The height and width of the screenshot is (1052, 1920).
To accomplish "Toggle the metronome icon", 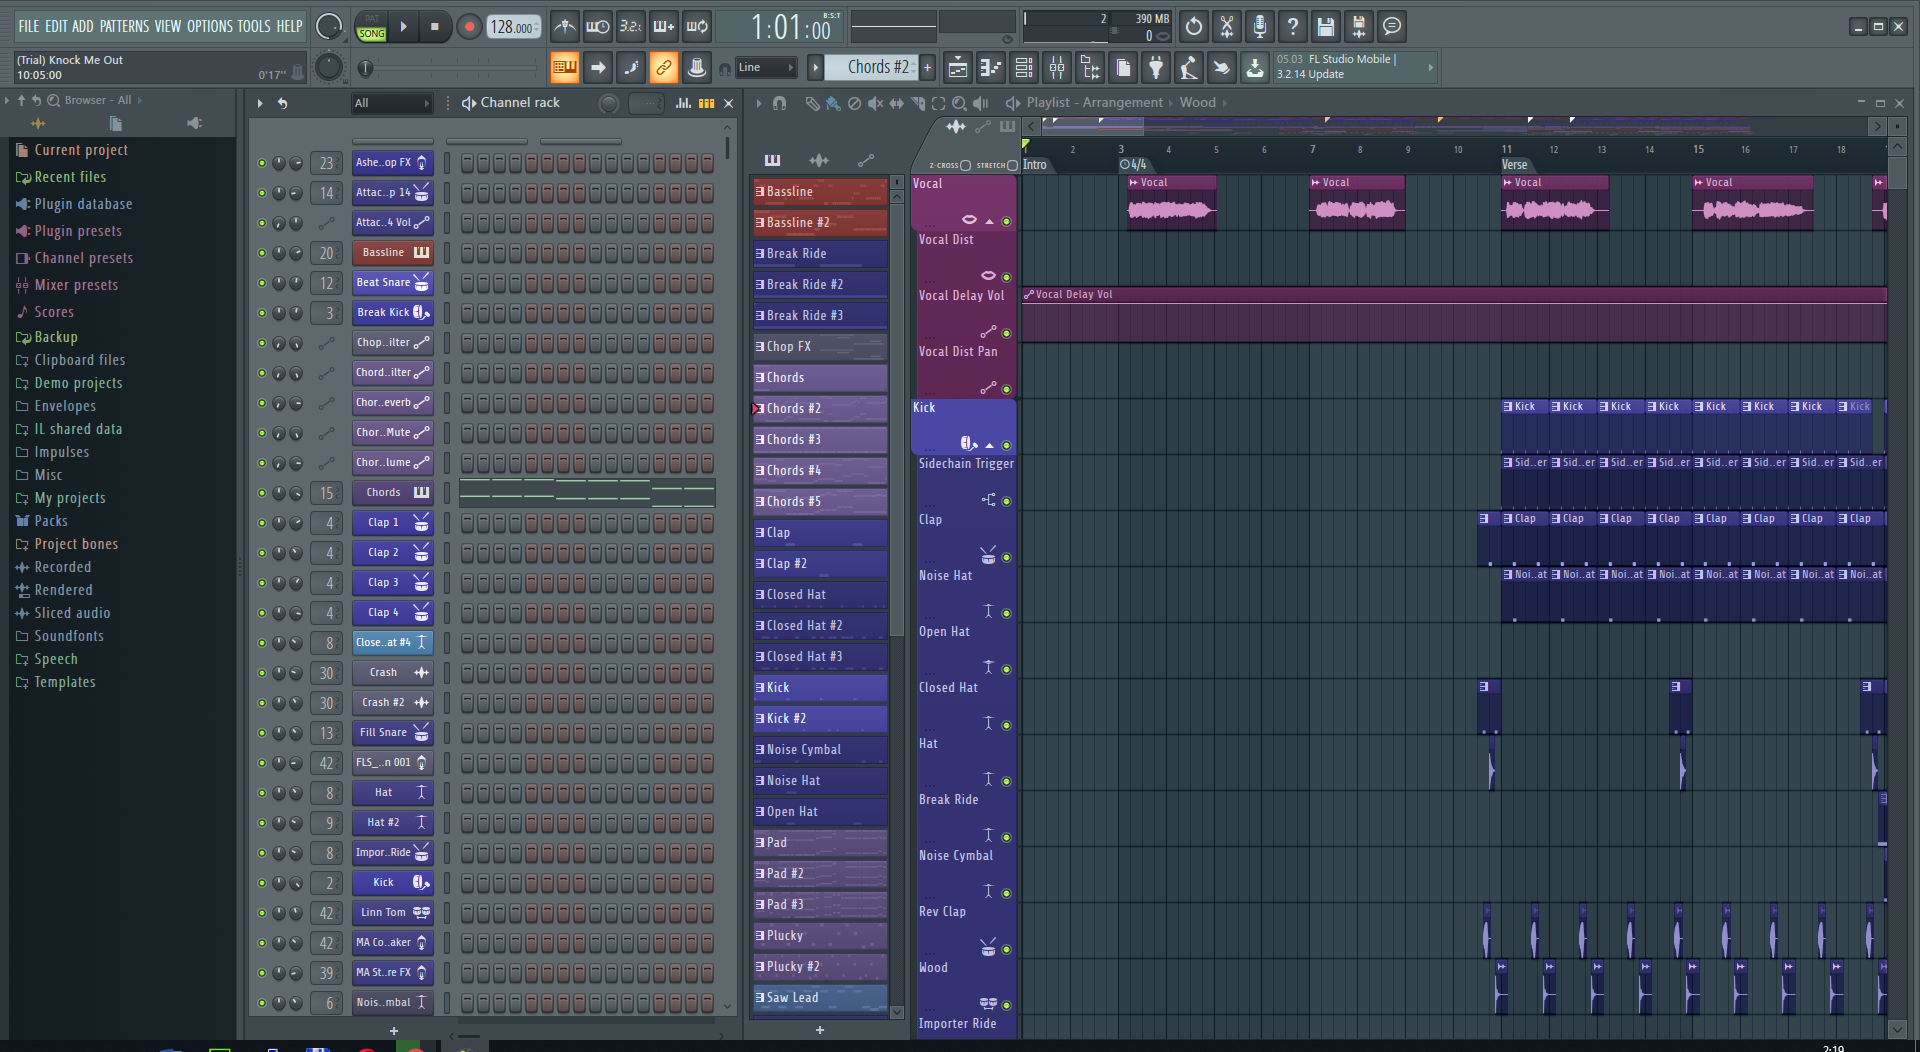I will [565, 27].
